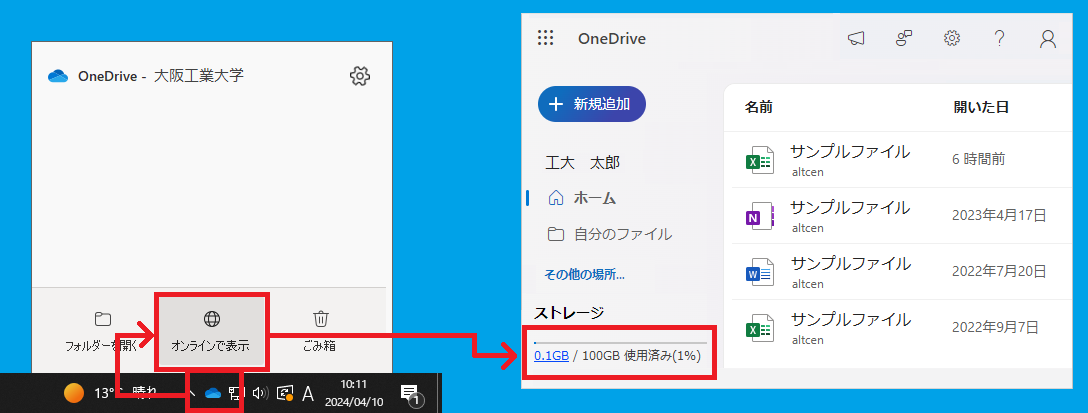Image resolution: width=1088 pixels, height=413 pixels.
Task: Open the app launcher grid in OneDrive web
Action: pyautogui.click(x=545, y=38)
